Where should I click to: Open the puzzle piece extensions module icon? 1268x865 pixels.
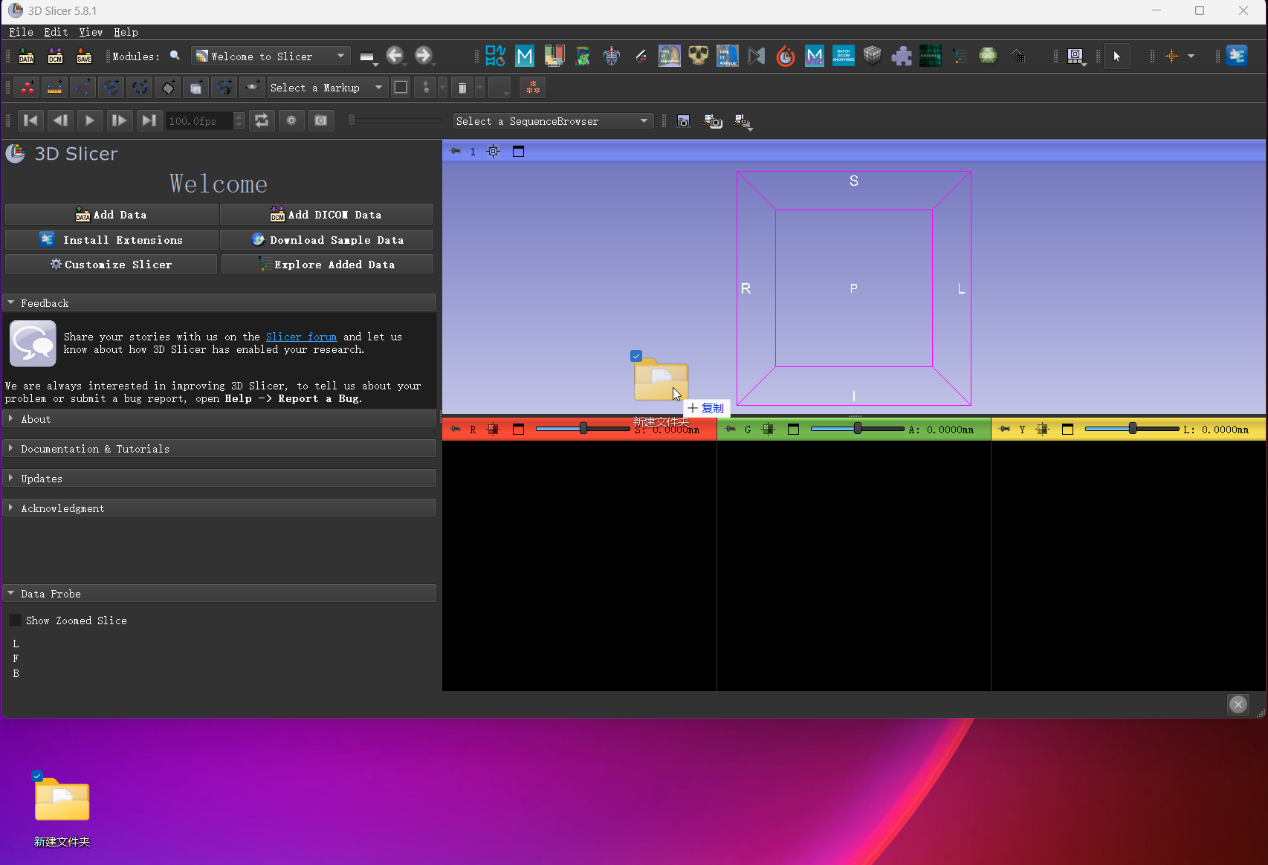pyautogui.click(x=901, y=56)
